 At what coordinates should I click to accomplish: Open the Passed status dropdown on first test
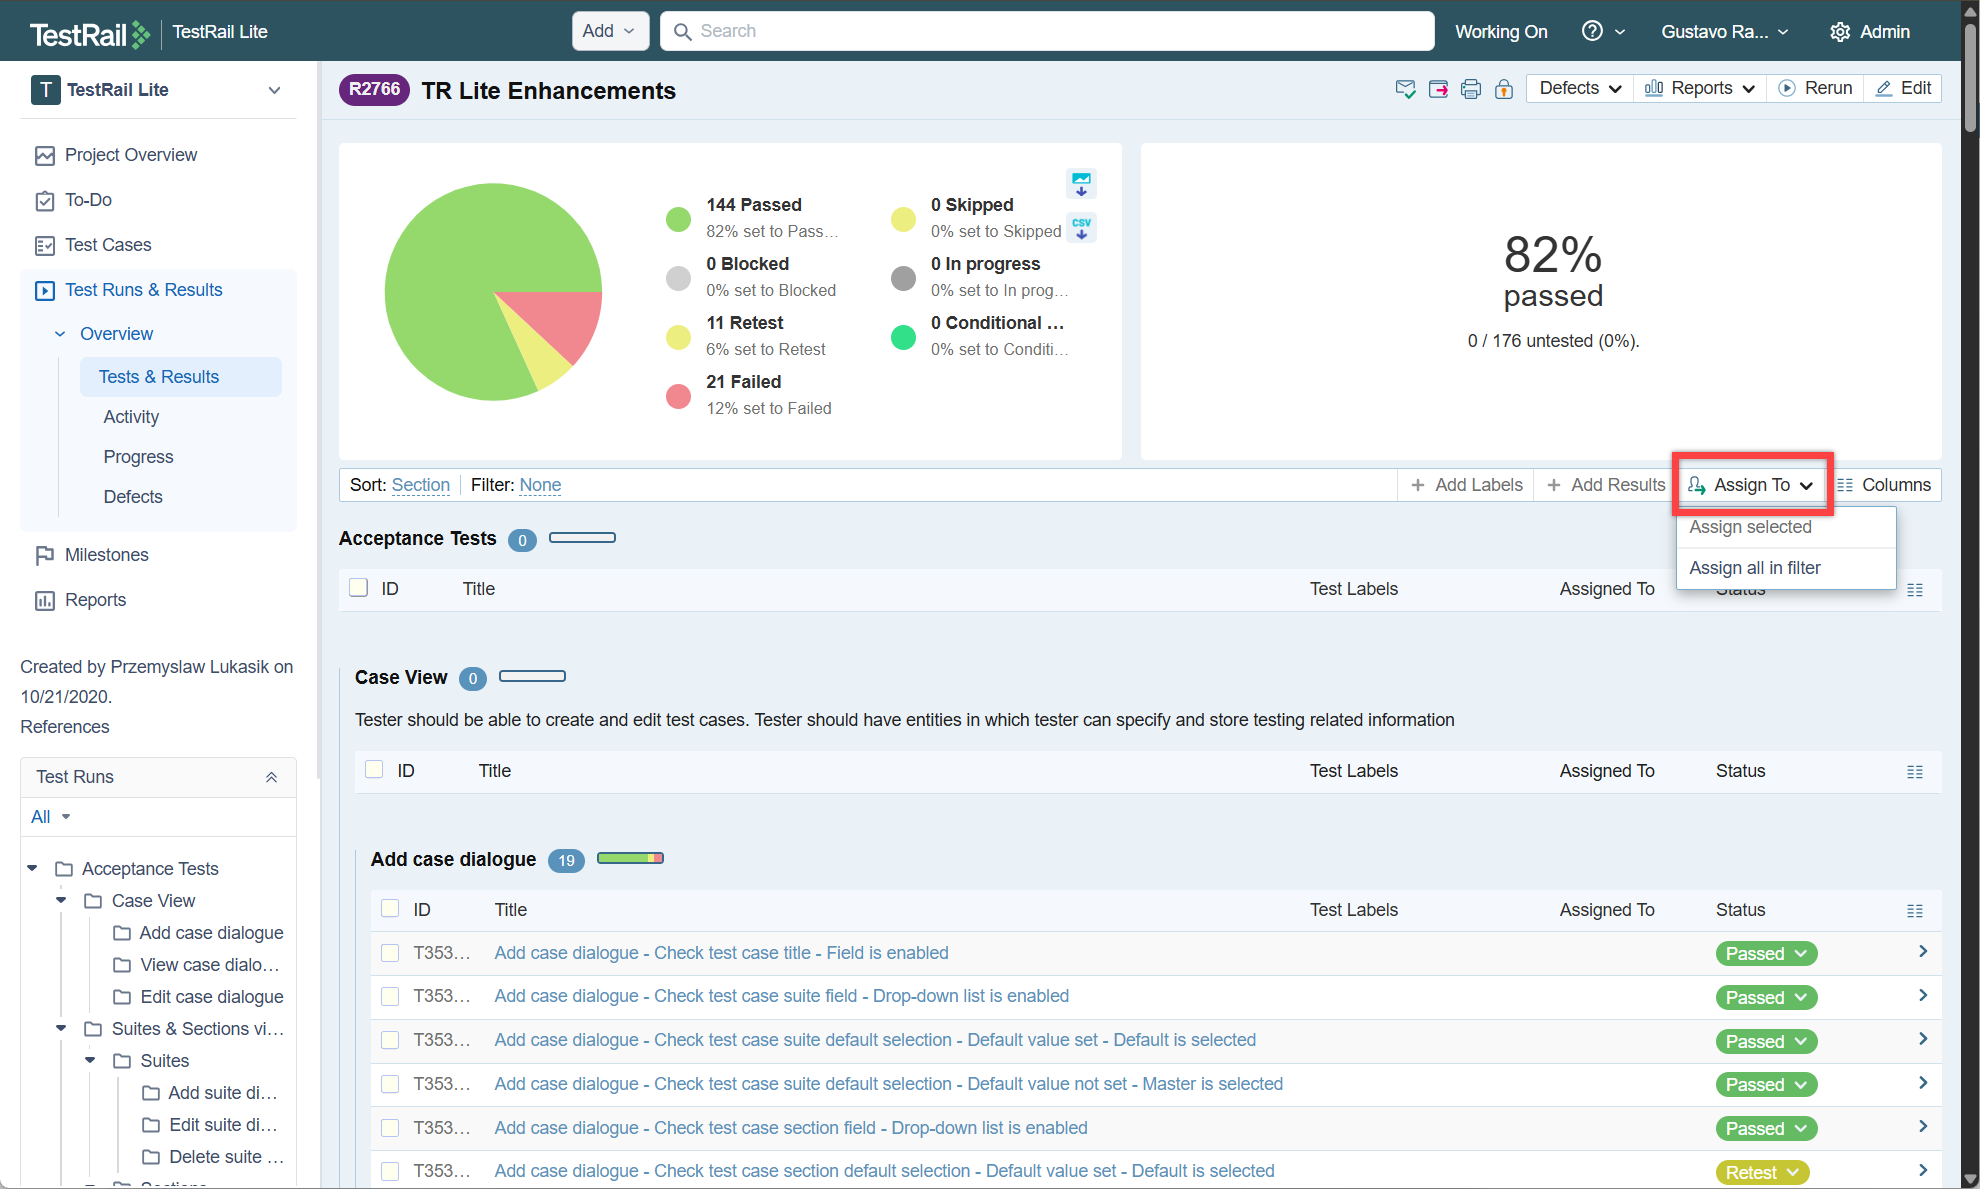tap(1766, 953)
